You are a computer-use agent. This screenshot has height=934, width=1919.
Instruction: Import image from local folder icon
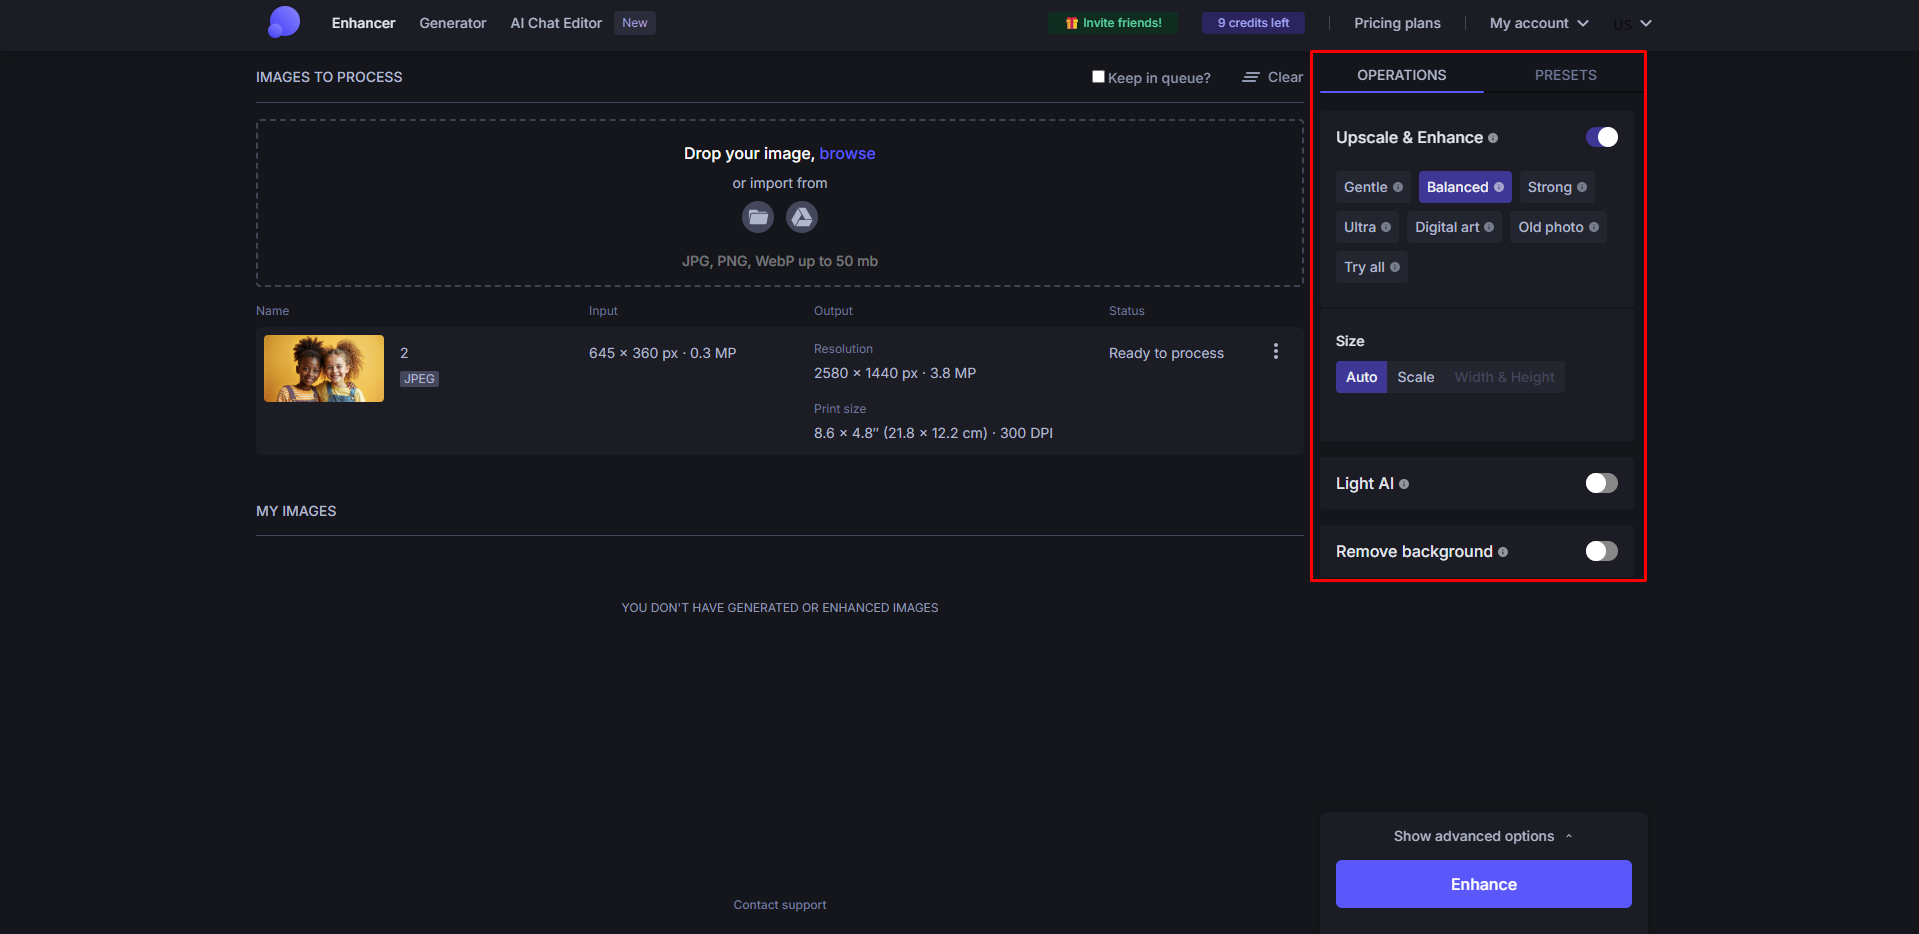click(x=758, y=217)
